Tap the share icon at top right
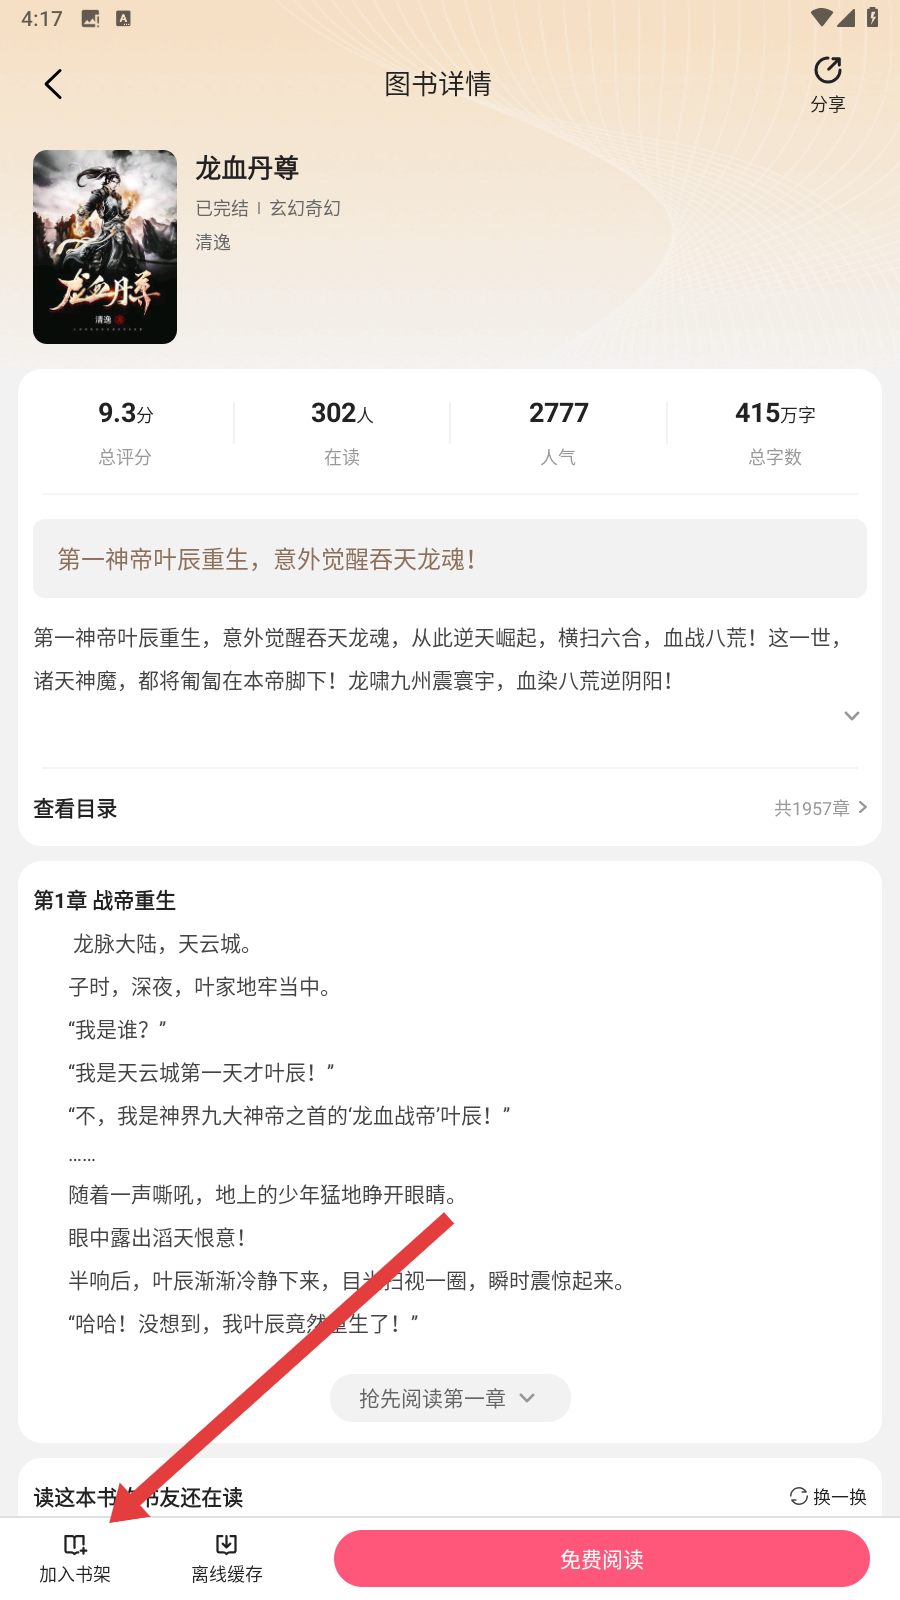Screen dimensions: 900x1600 coord(827,70)
